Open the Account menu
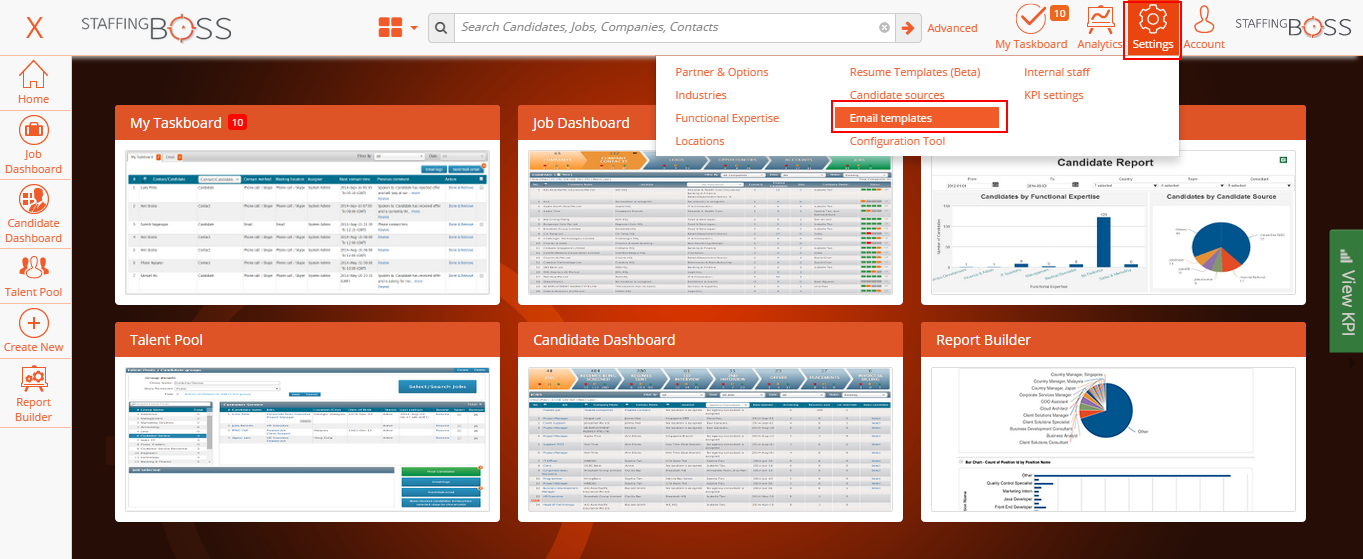 pos(1204,28)
